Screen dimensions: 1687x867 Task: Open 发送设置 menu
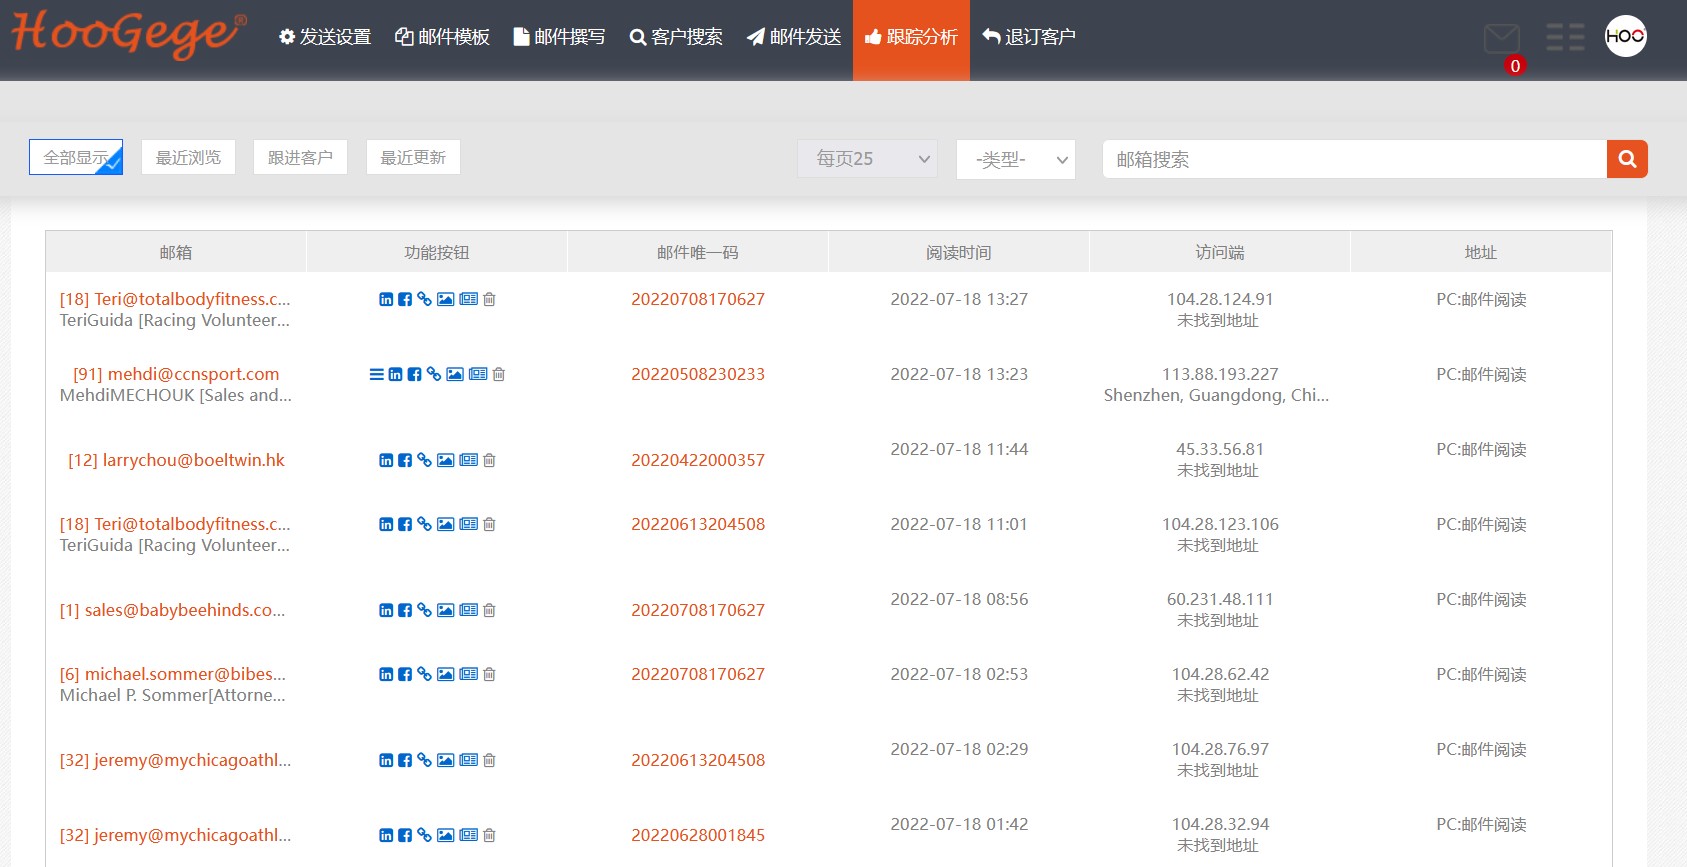(325, 37)
